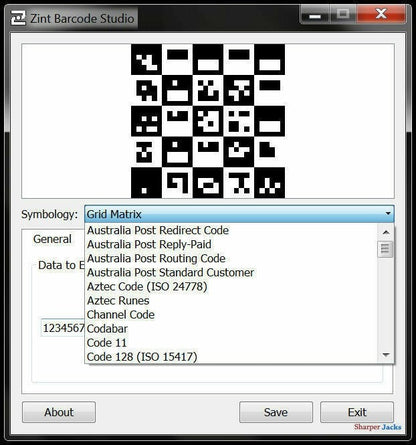The height and width of the screenshot is (445, 416).
Task: Click the list scrollbar up arrow
Action: (x=386, y=232)
